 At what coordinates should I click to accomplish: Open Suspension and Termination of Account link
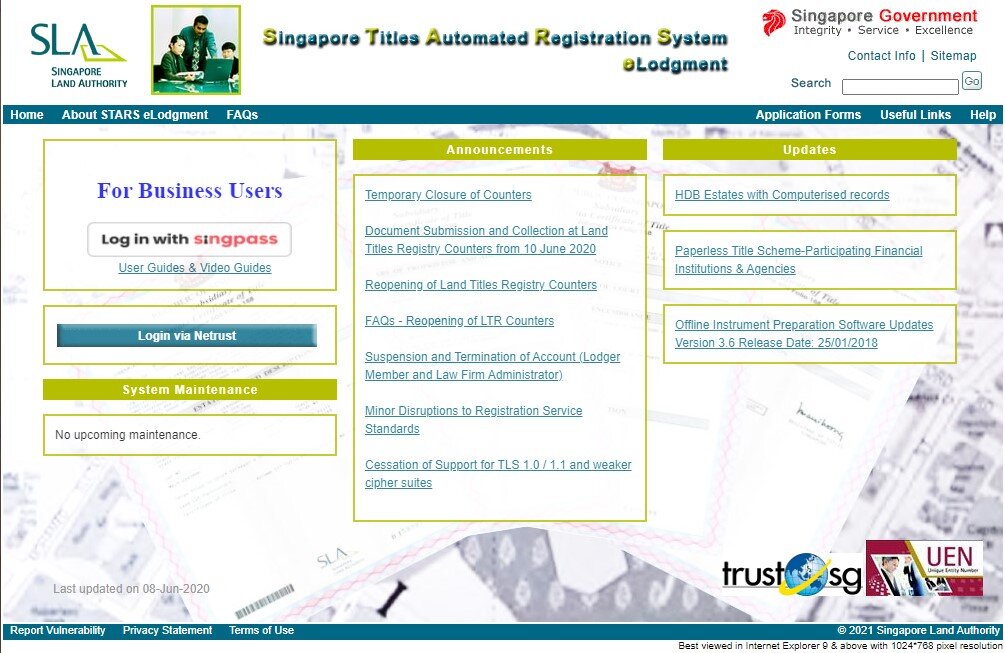(492, 365)
